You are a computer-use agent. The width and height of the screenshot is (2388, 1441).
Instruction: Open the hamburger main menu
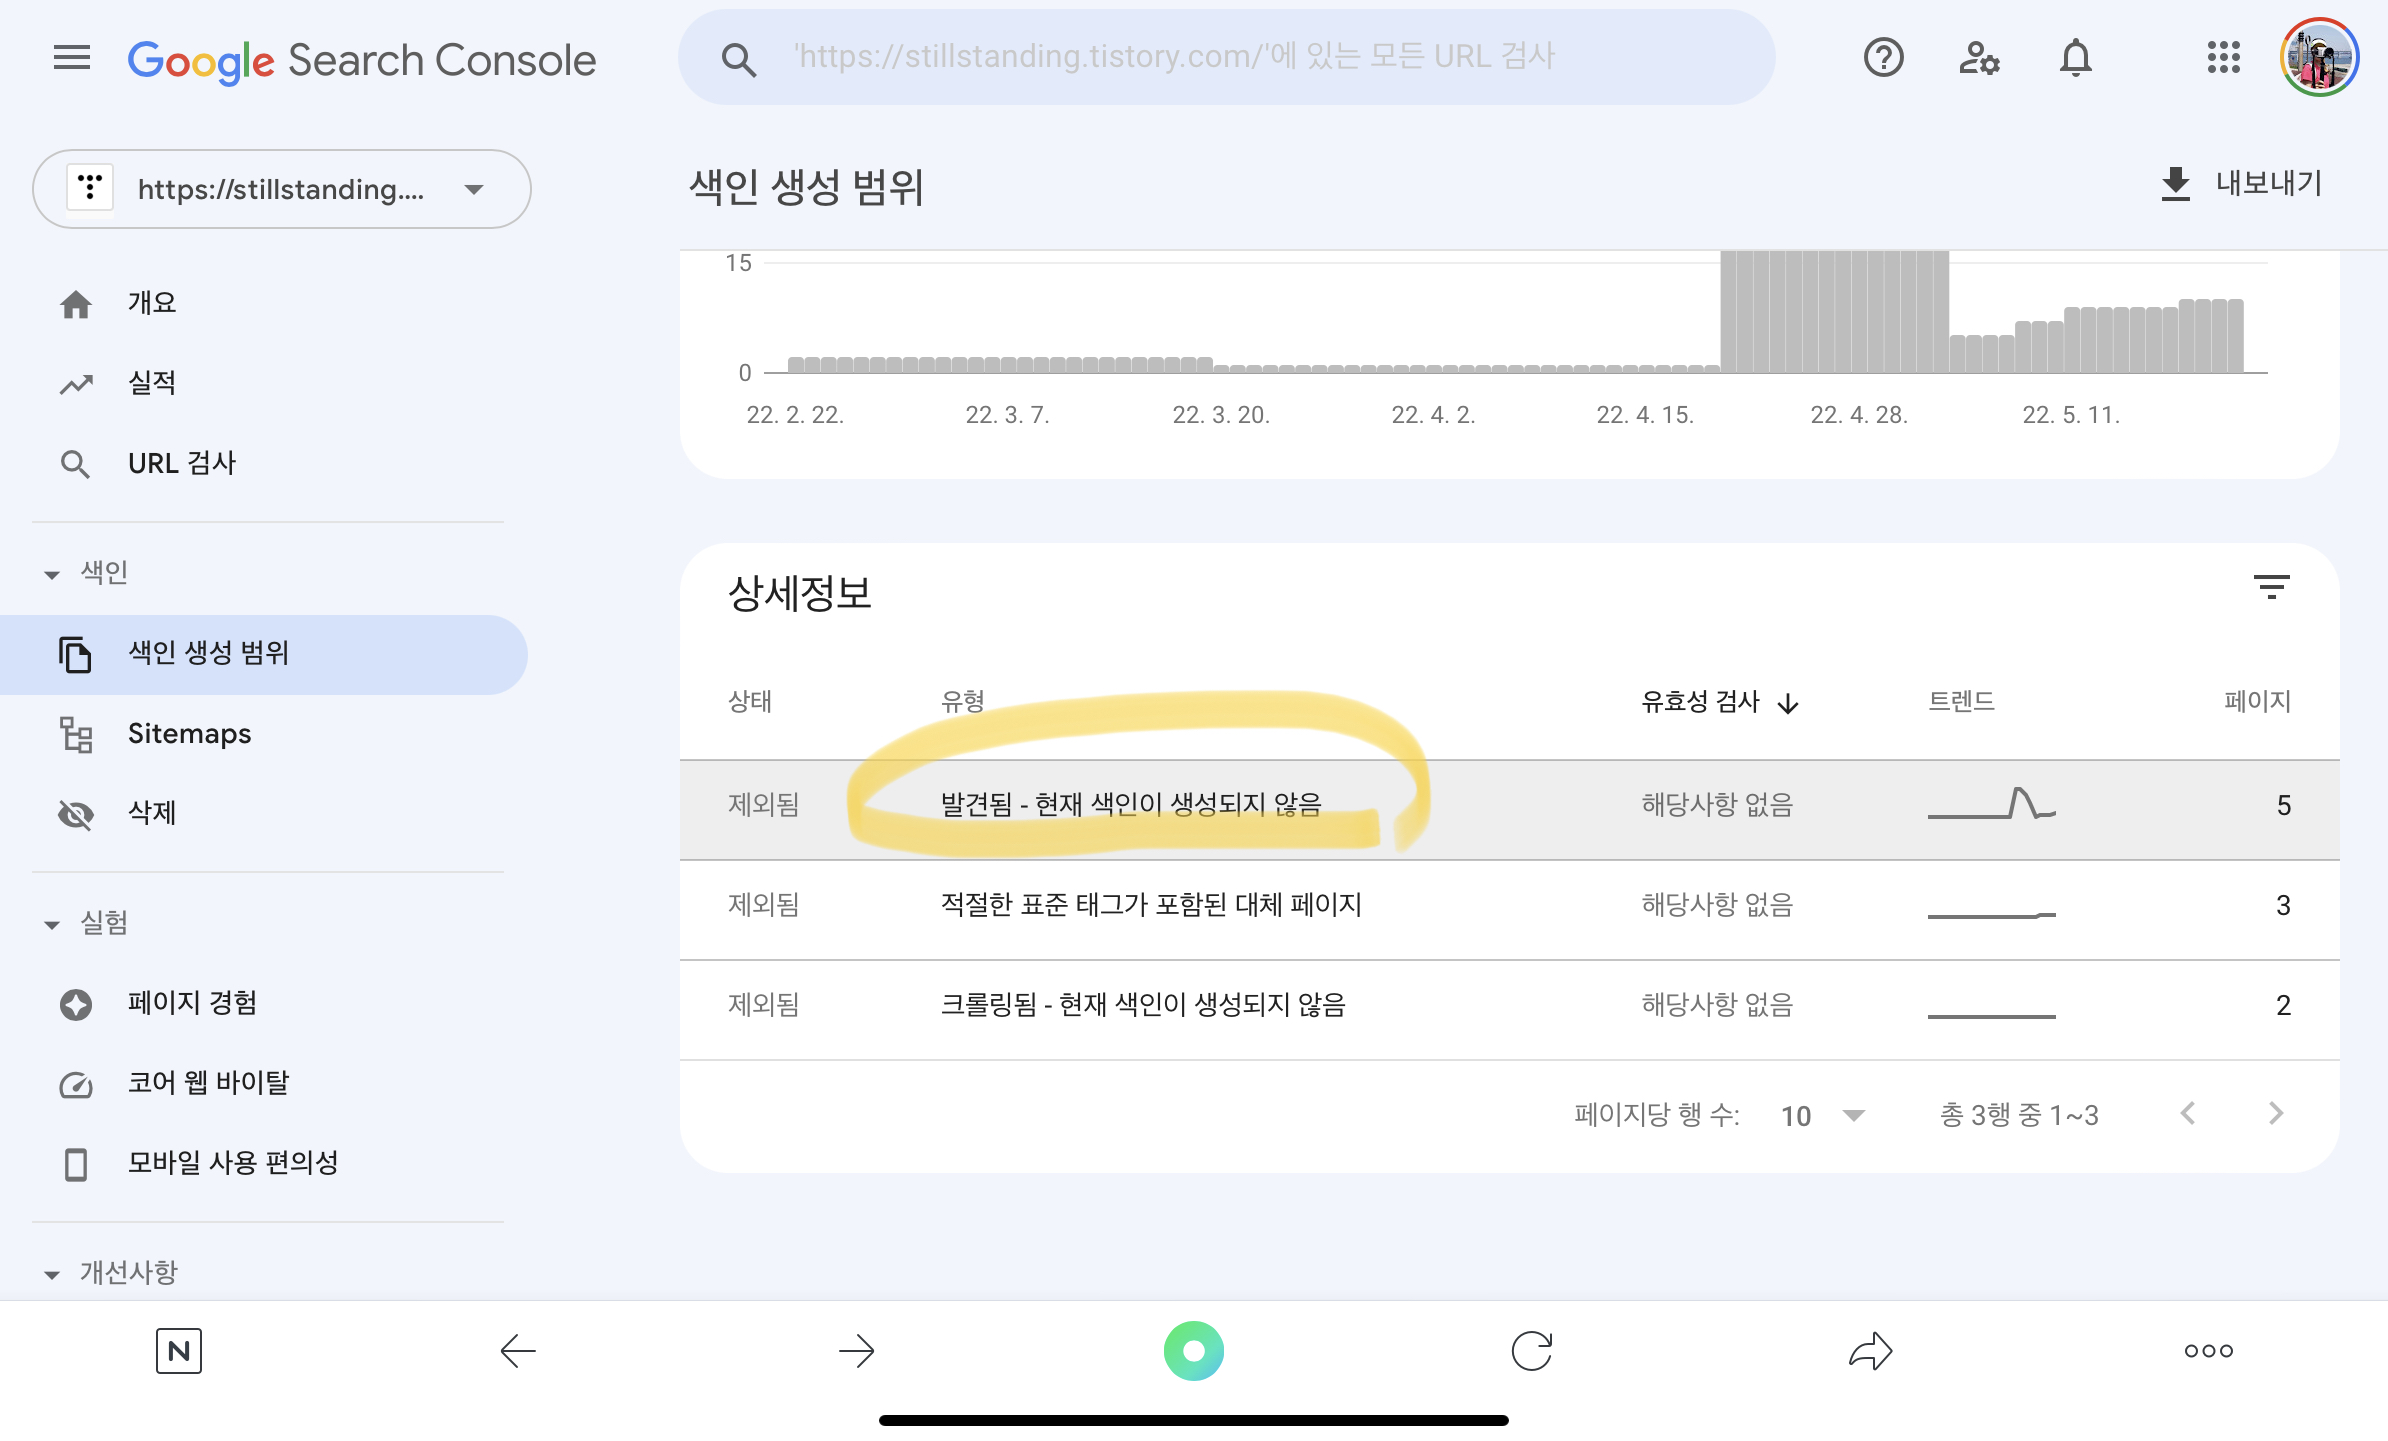point(71,58)
